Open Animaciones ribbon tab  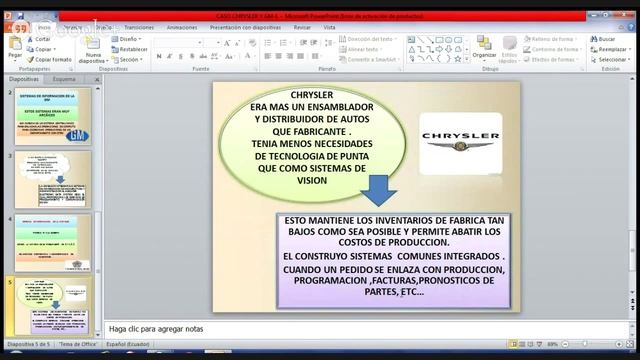[182, 27]
